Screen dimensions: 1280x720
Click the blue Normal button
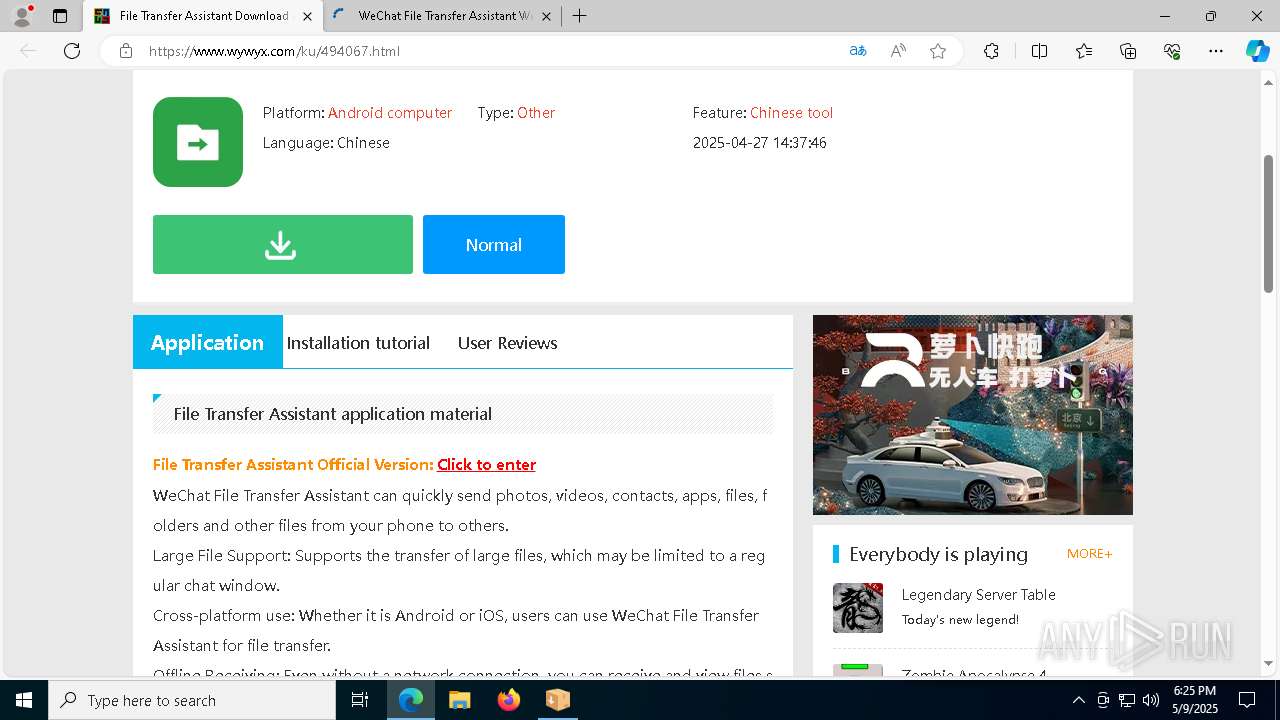coord(494,244)
